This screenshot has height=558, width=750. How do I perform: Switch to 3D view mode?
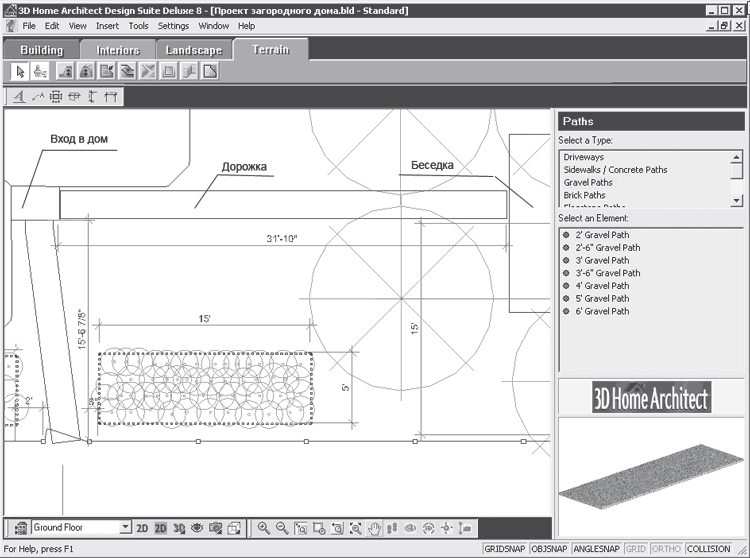click(x=179, y=527)
